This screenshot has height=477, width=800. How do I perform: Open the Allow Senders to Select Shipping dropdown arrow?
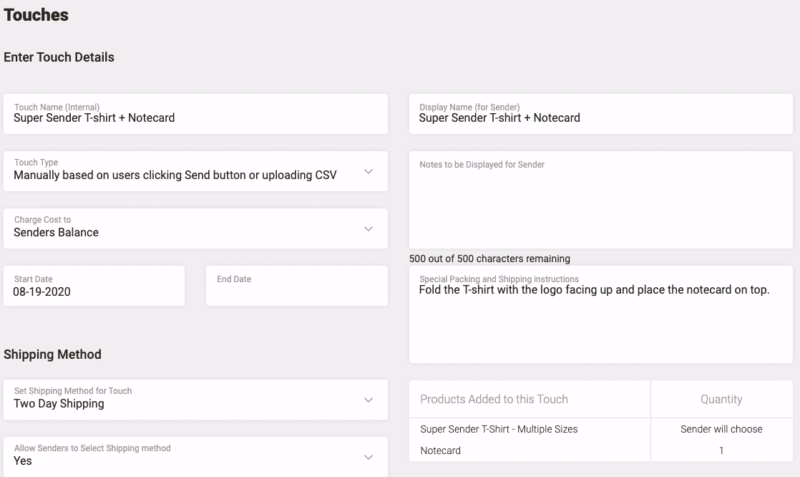[x=368, y=457]
